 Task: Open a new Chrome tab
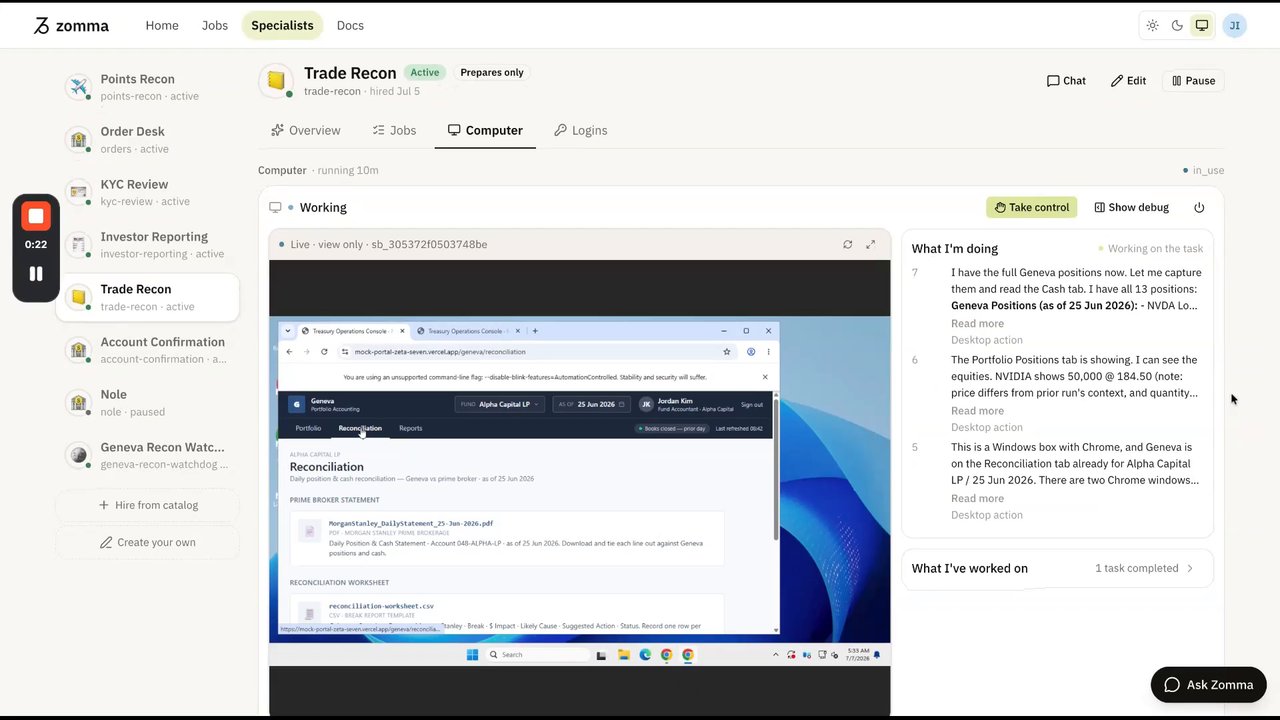click(x=535, y=331)
